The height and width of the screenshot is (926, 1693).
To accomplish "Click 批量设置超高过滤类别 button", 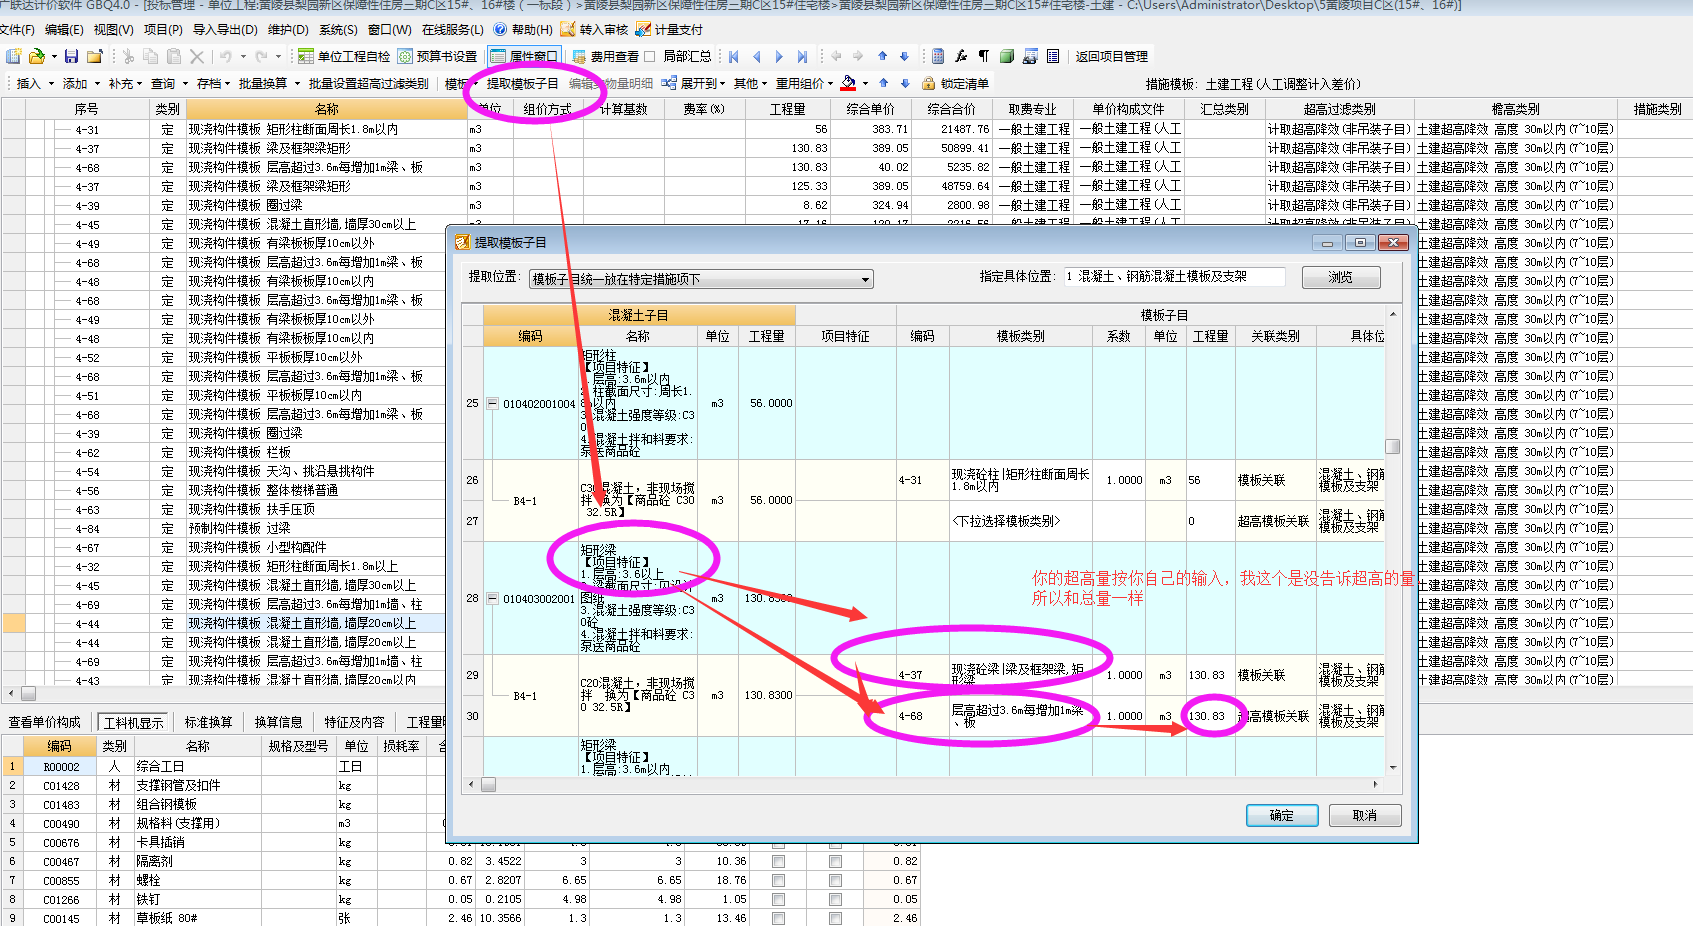I will [x=368, y=83].
